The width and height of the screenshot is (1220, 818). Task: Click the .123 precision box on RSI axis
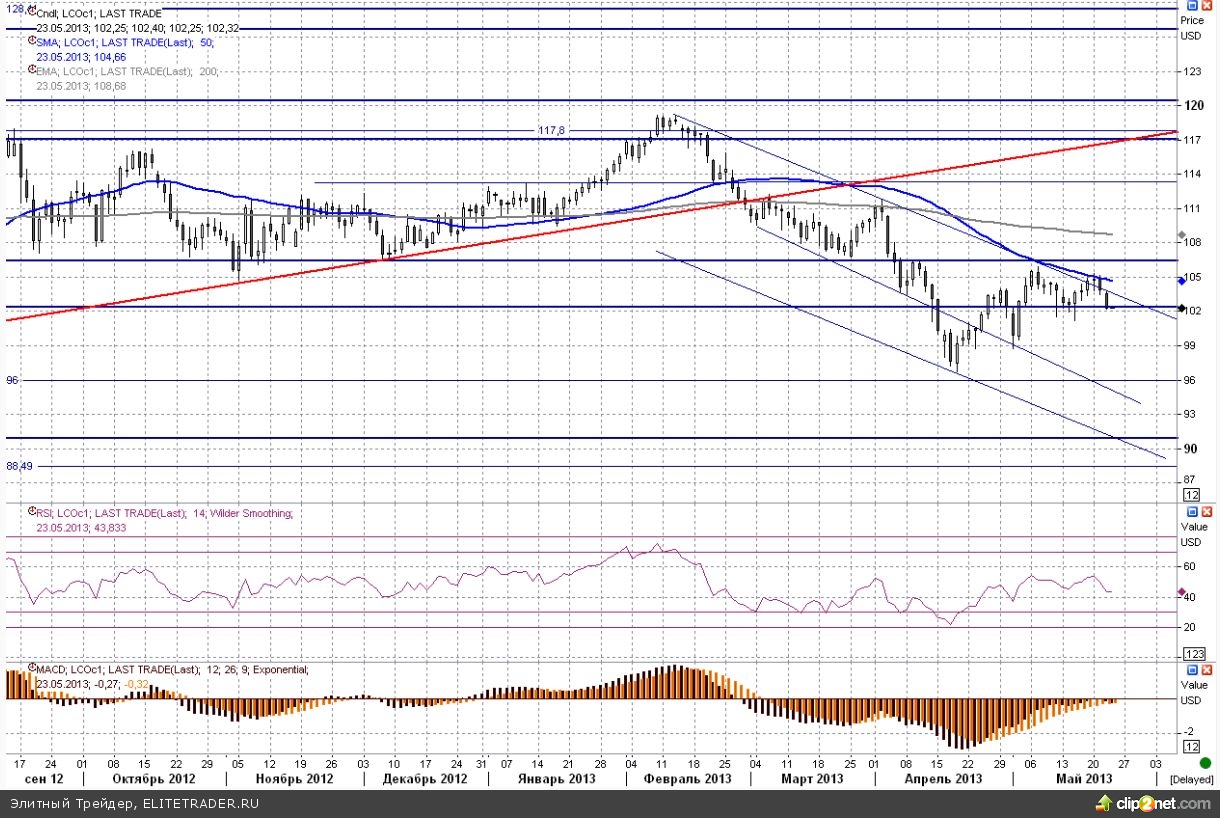pyautogui.click(x=1192, y=652)
